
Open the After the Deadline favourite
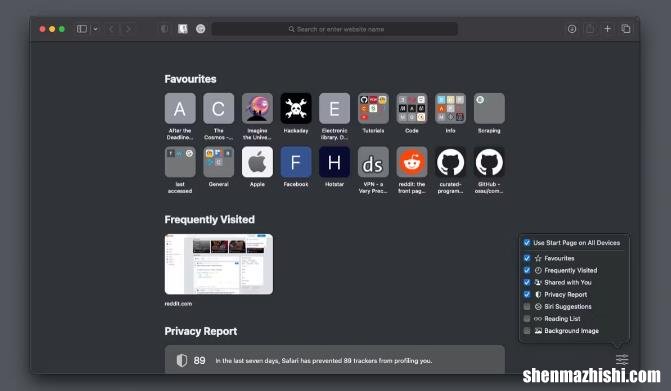(180, 108)
